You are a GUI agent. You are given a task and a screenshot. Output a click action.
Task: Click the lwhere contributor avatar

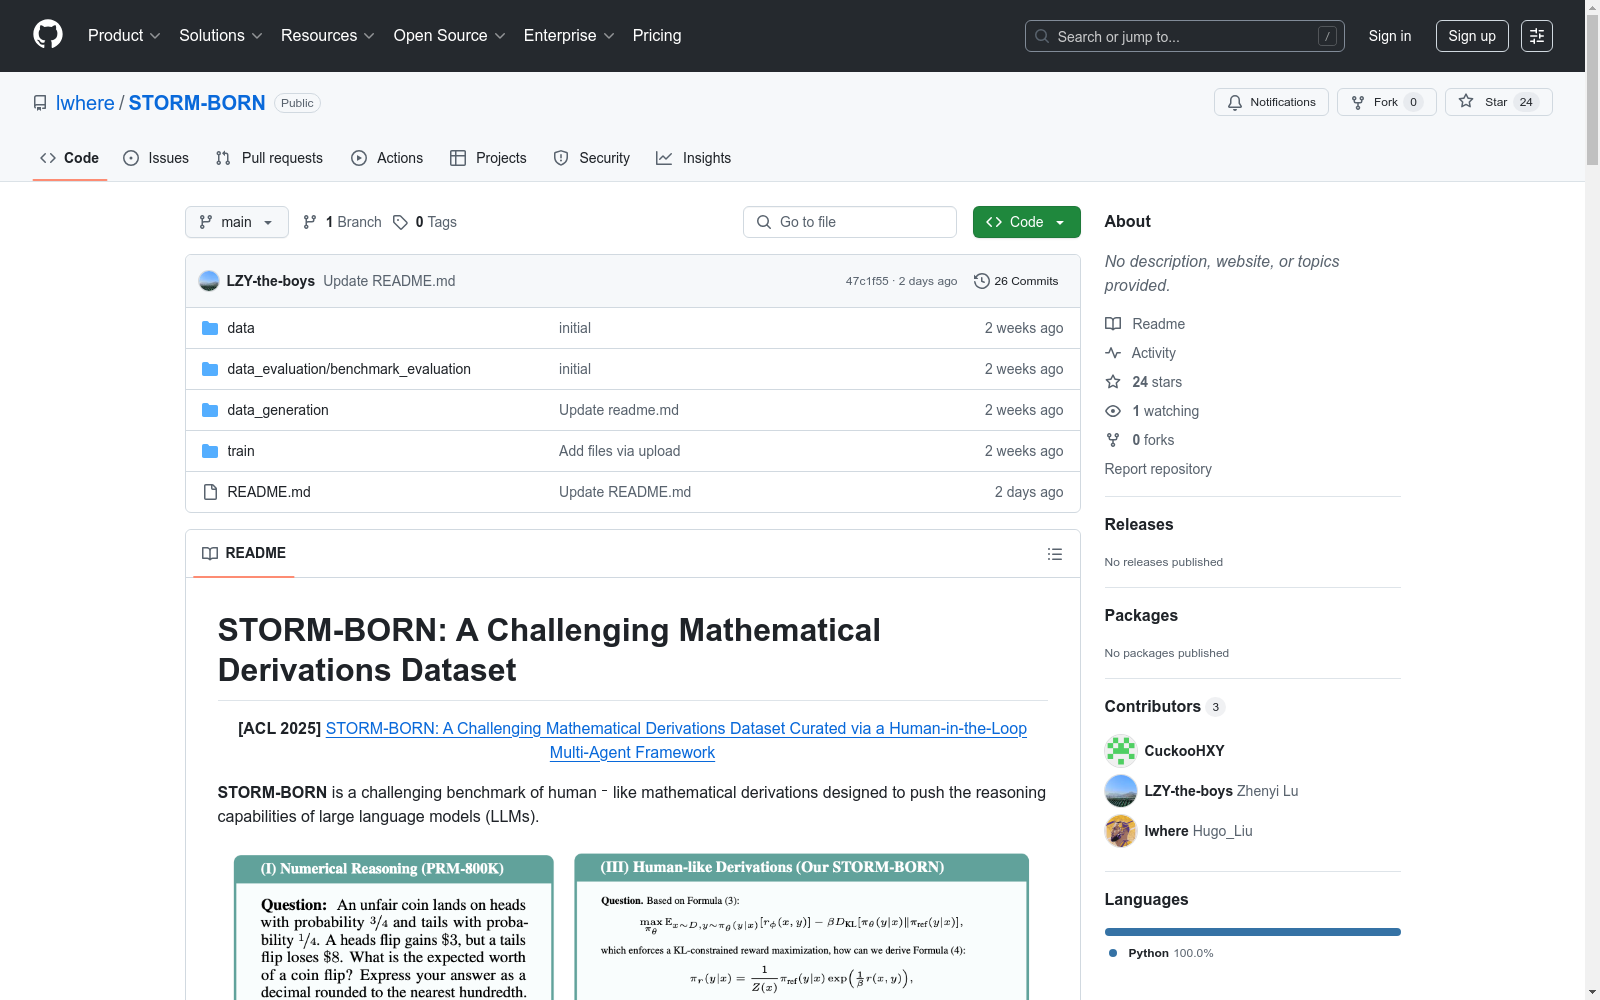coord(1121,831)
